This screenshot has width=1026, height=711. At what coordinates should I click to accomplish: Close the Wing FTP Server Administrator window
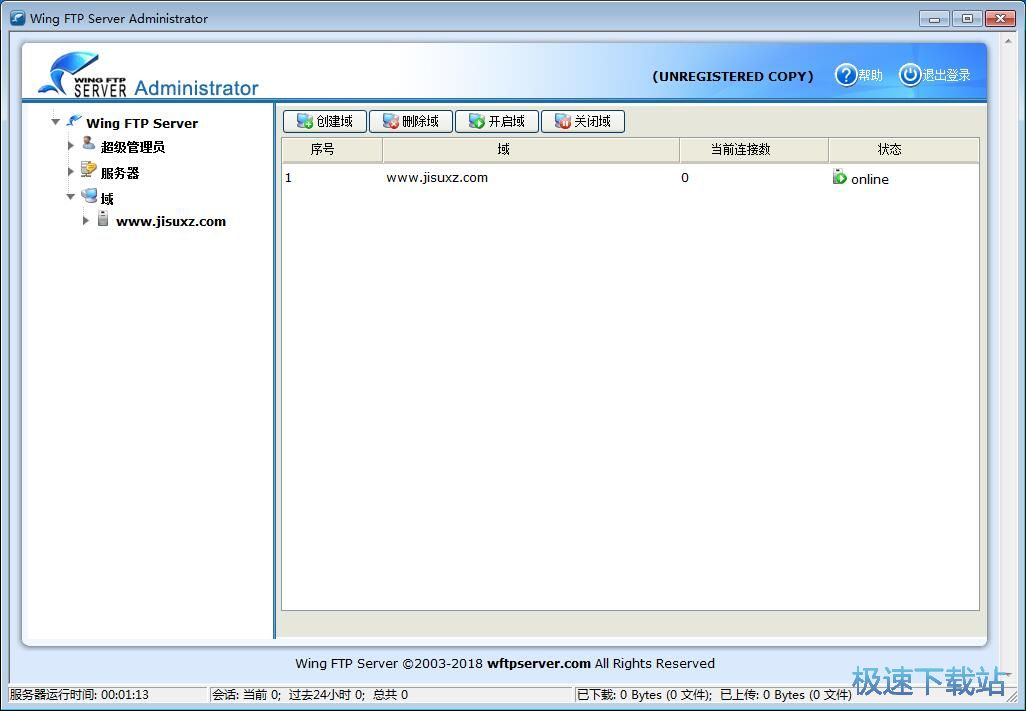point(1000,18)
